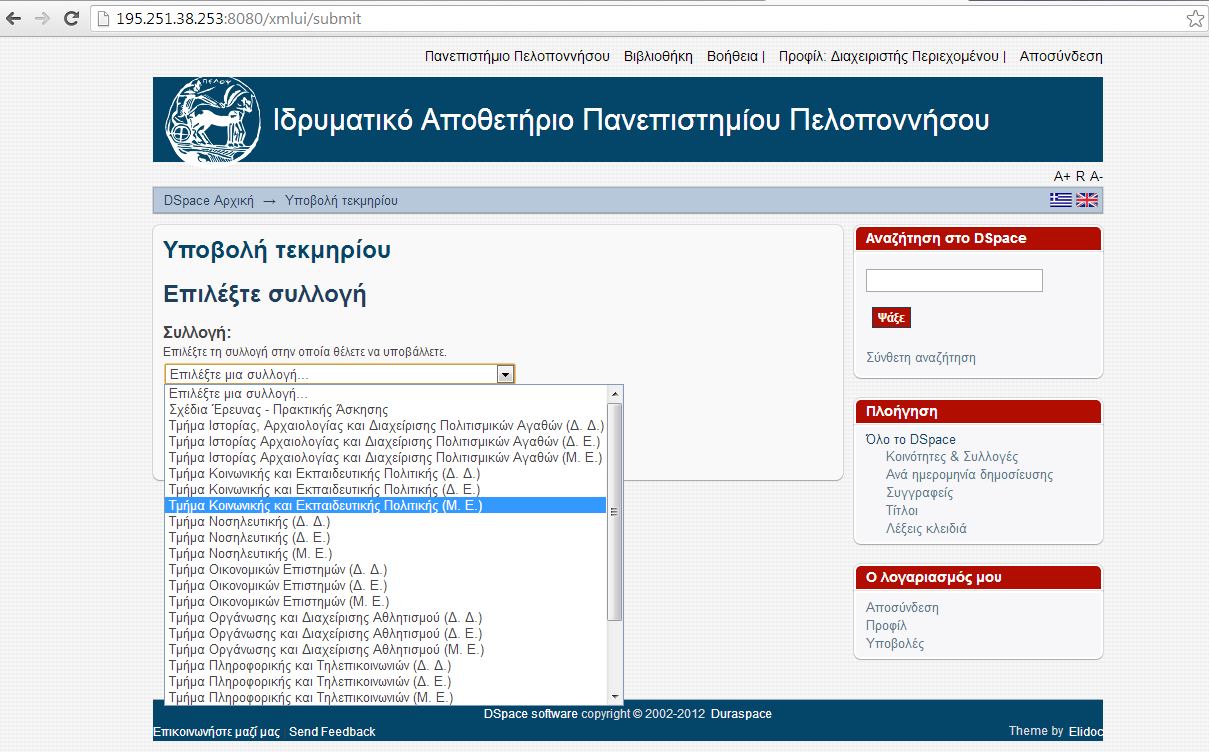This screenshot has width=1209, height=752.
Task: Choose Τμήμα Ιστορίας, Αρχαιολογίας (Δ. Δ.) option
Action: pyautogui.click(x=386, y=426)
